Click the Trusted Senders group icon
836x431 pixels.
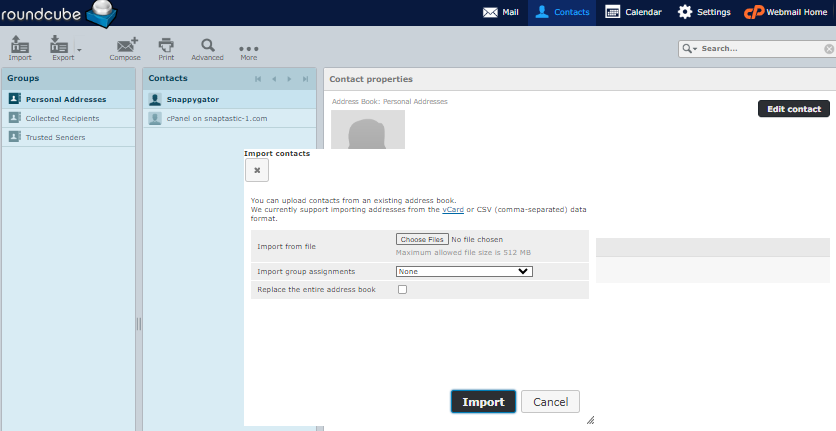click(x=15, y=137)
